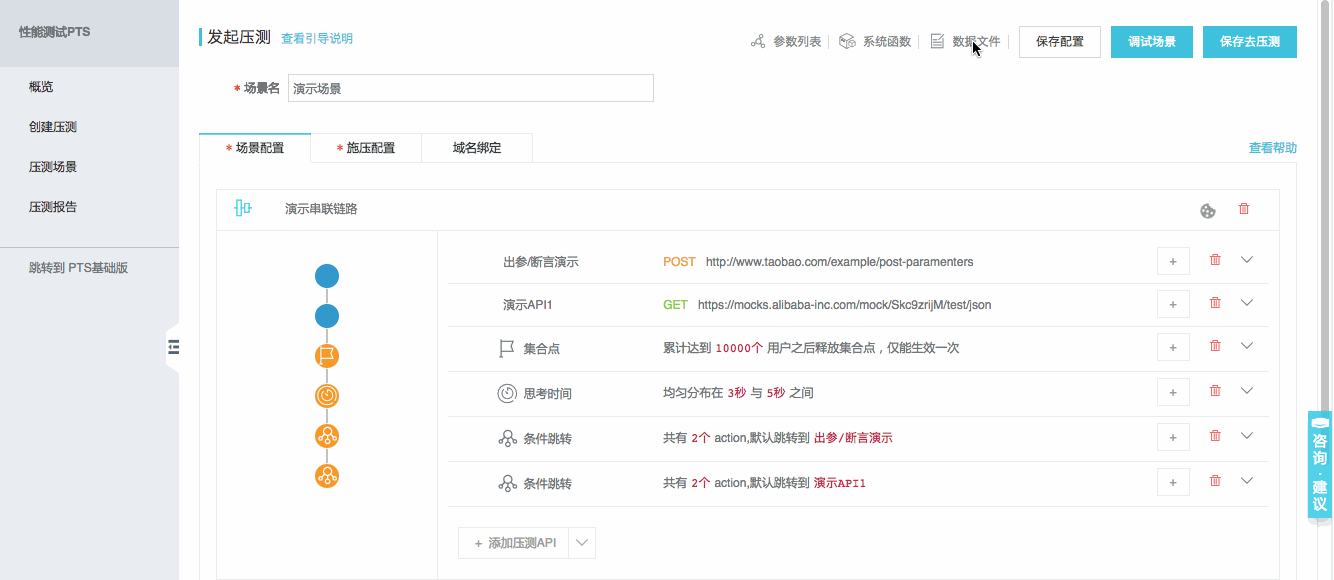Click the 保存去压测 button
This screenshot has width=1334, height=580.
point(1249,41)
